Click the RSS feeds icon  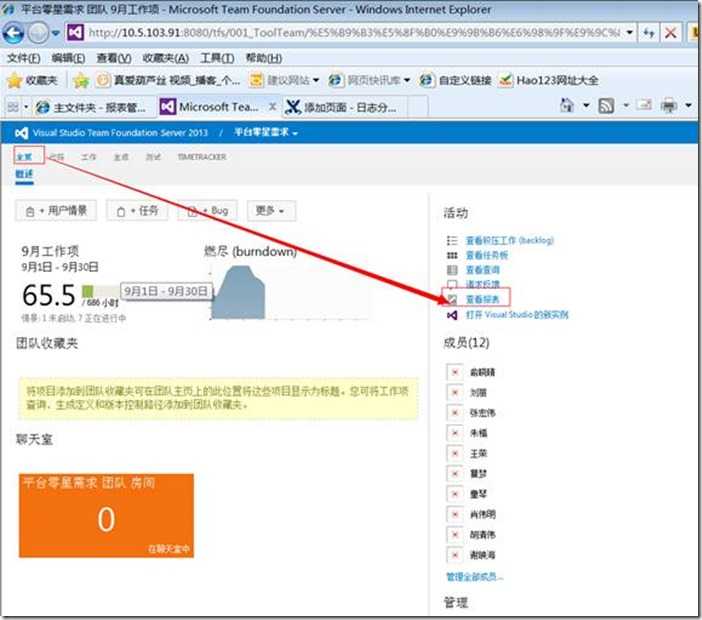coord(606,106)
